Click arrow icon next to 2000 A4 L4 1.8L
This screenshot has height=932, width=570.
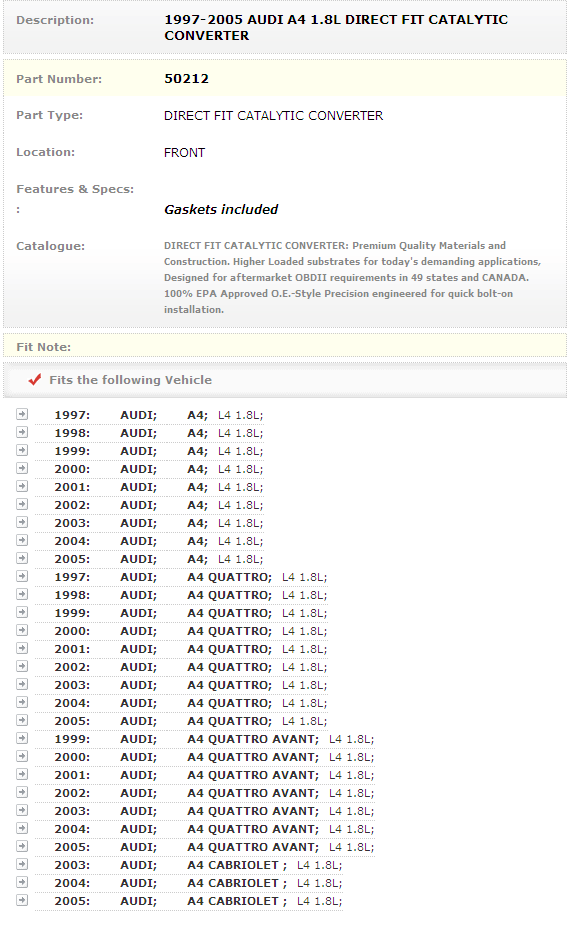22,468
